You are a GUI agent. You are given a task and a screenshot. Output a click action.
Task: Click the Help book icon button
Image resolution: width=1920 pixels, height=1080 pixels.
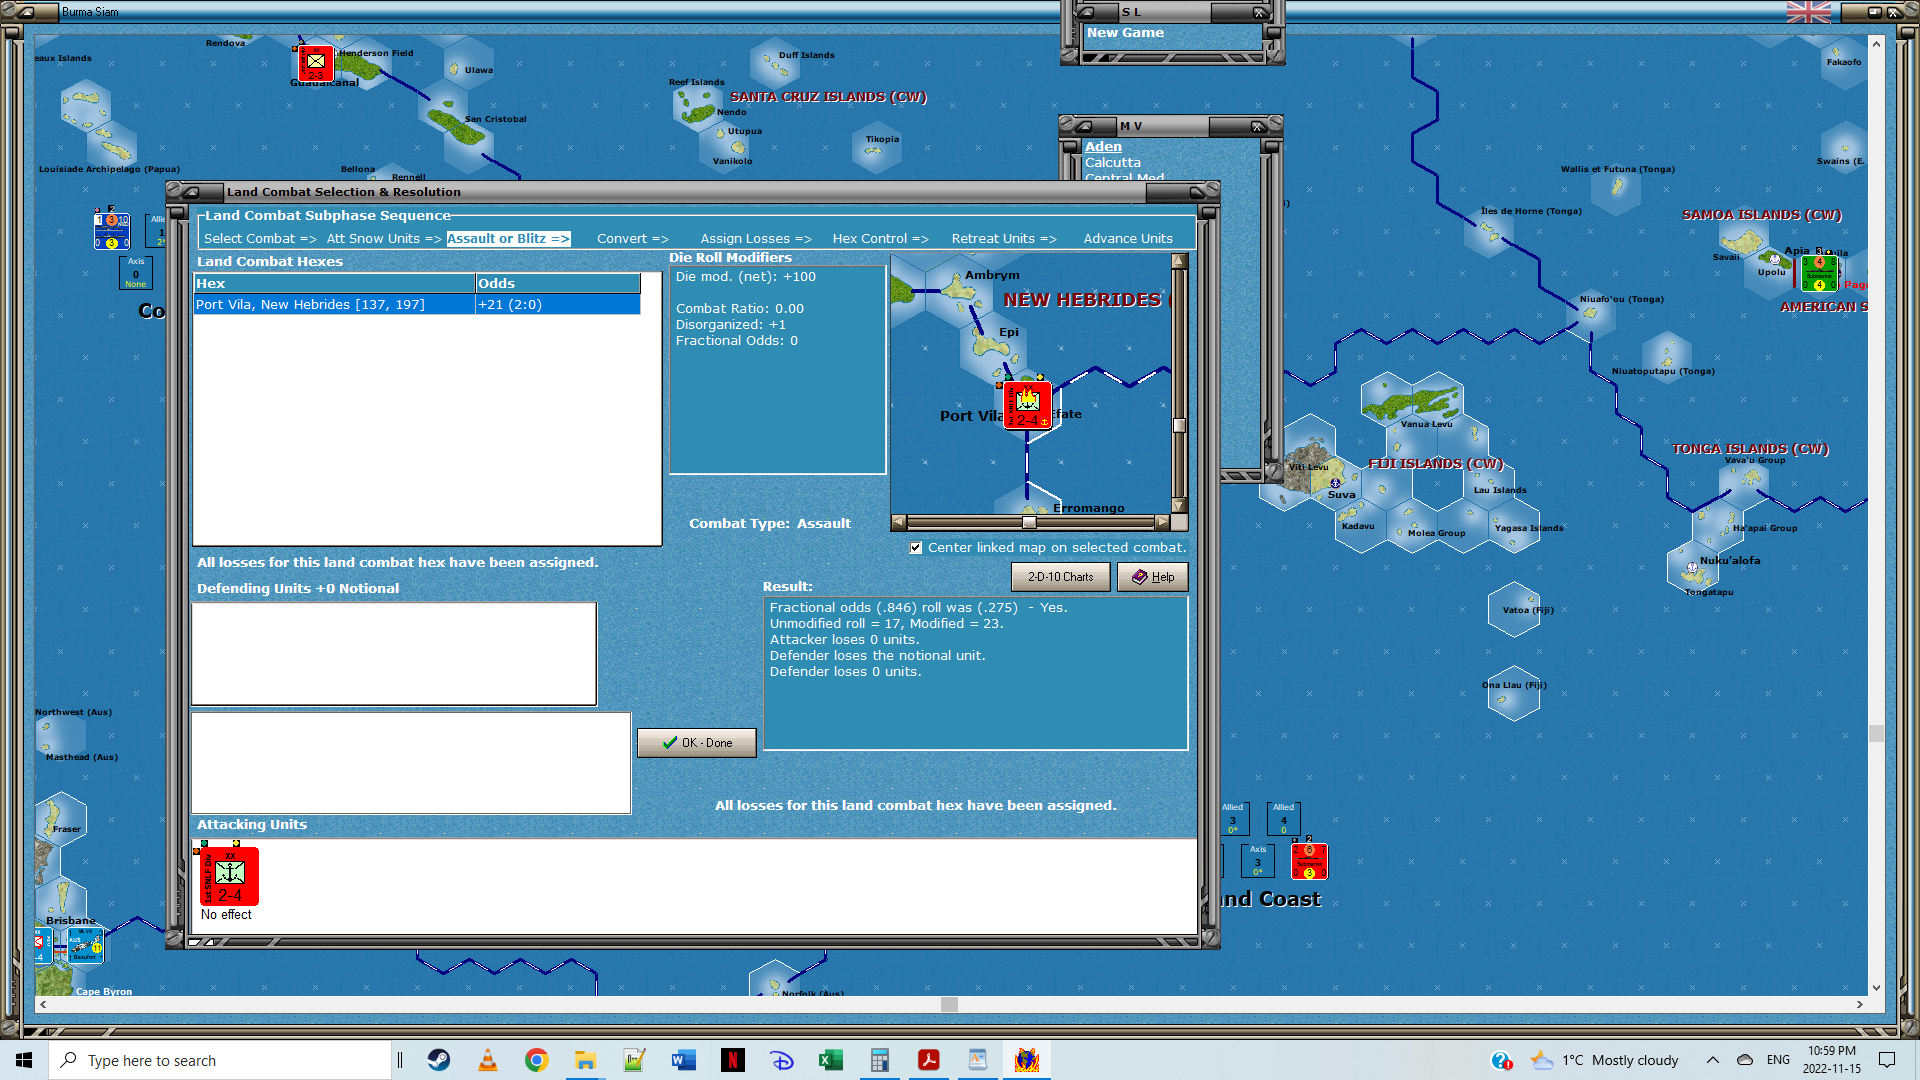[x=1152, y=577]
